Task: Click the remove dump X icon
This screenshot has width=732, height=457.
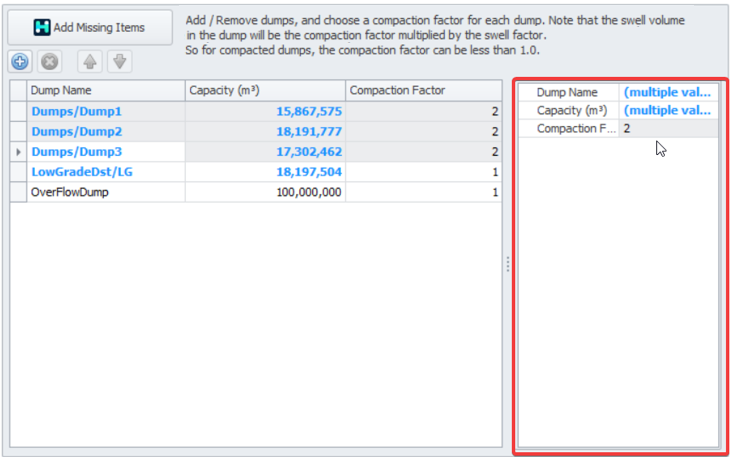Action: (49, 62)
